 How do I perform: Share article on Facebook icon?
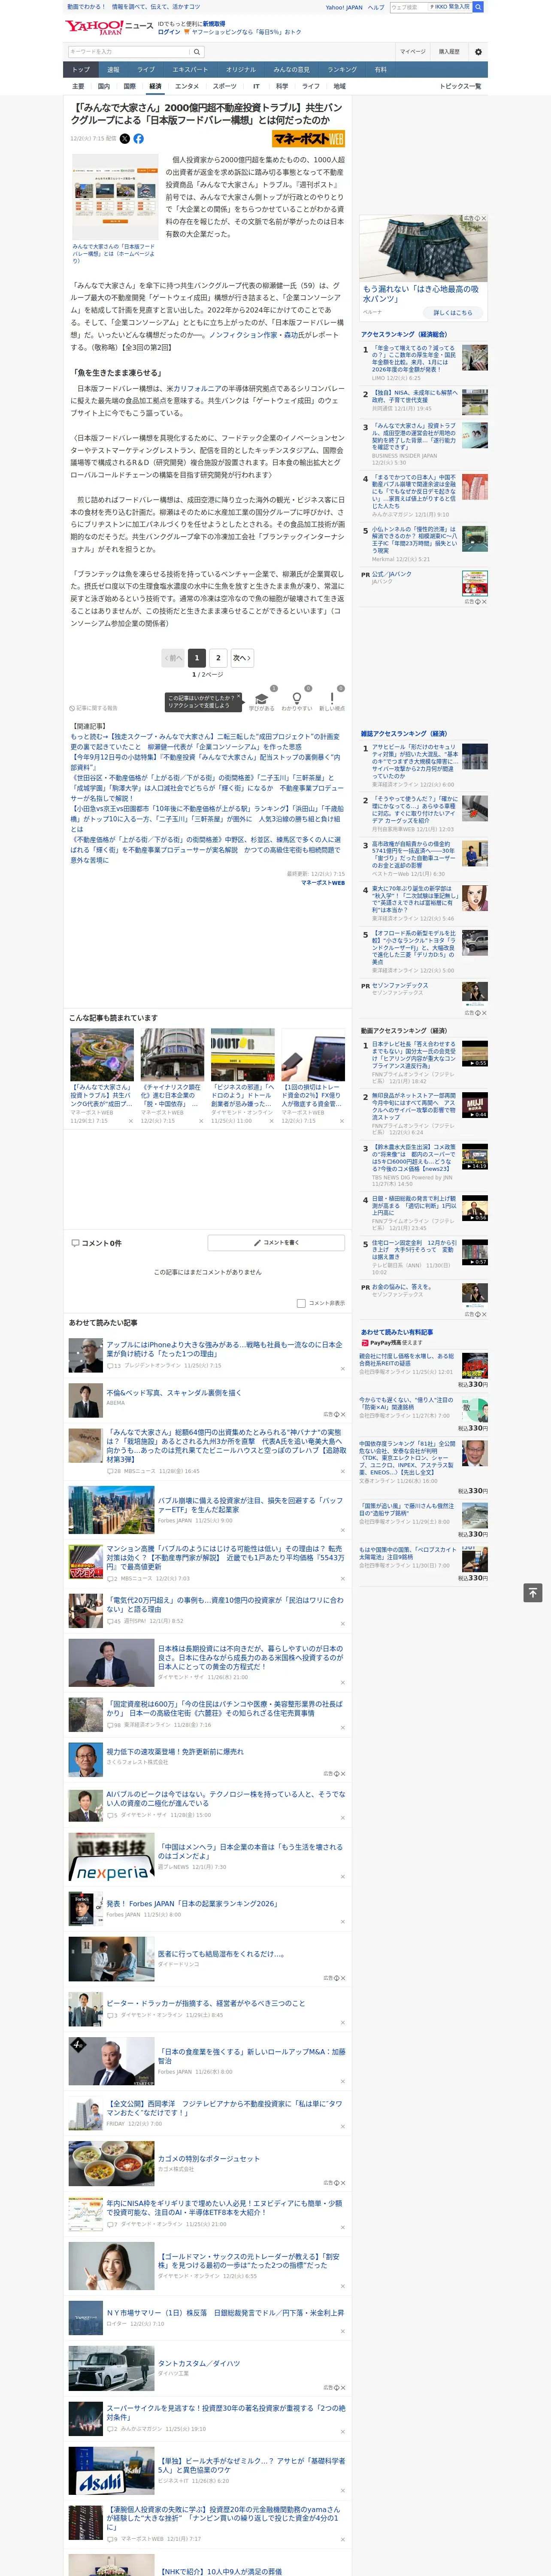(x=139, y=139)
